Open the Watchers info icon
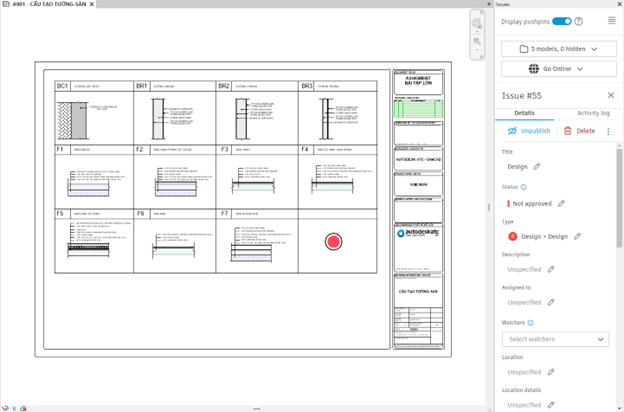 tap(530, 323)
